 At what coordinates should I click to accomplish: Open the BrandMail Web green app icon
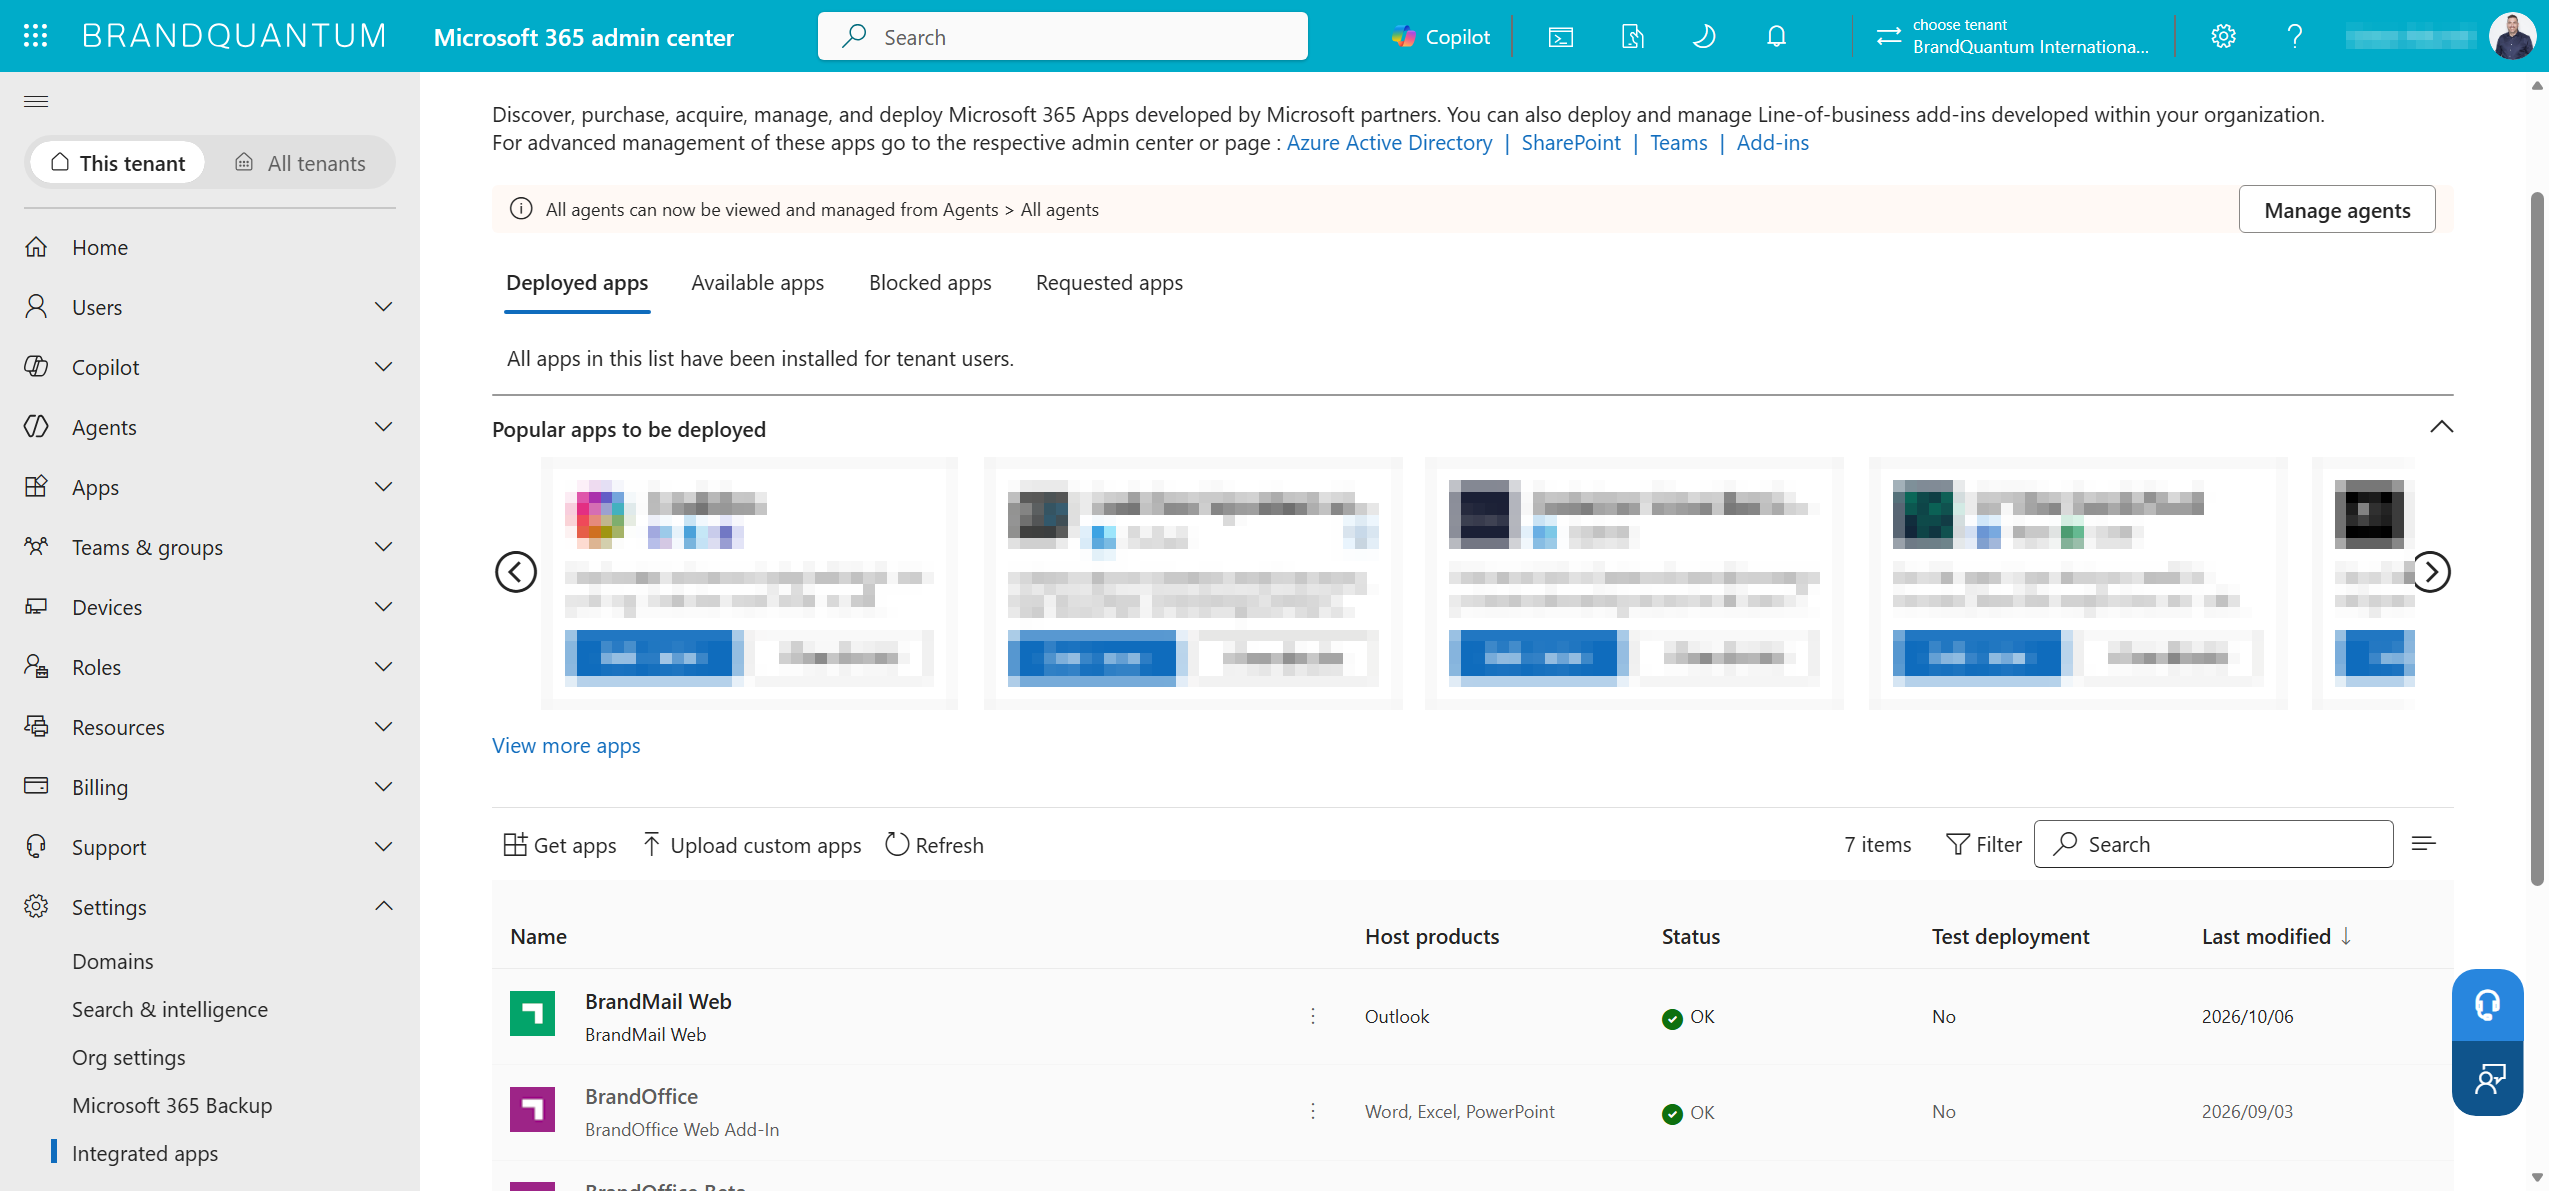click(532, 1014)
